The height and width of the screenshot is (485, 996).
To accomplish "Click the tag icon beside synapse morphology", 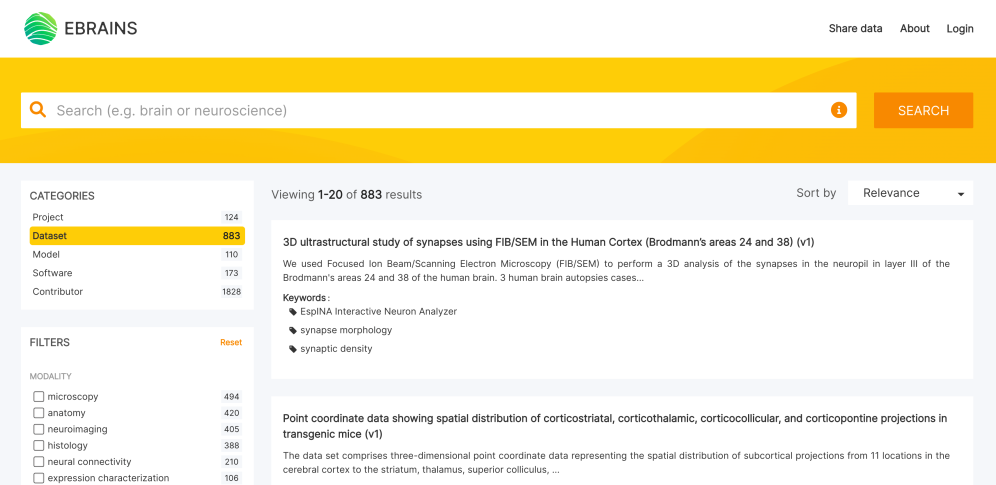I will click(293, 330).
